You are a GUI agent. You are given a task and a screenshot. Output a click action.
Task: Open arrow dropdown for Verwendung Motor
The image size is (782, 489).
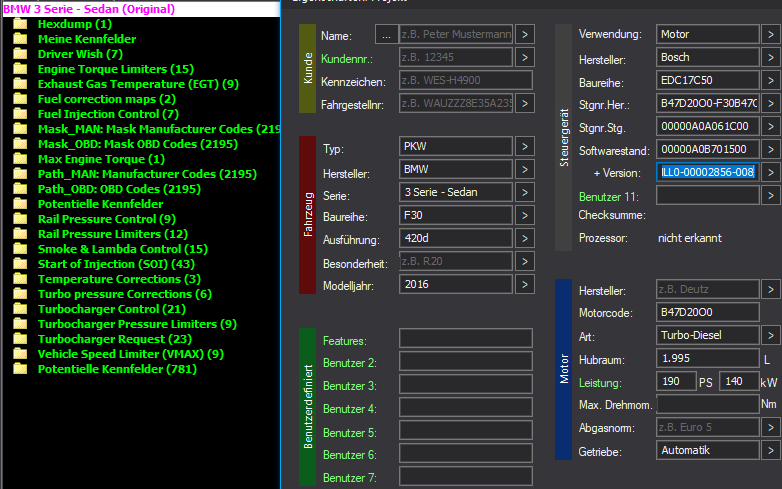click(x=771, y=34)
